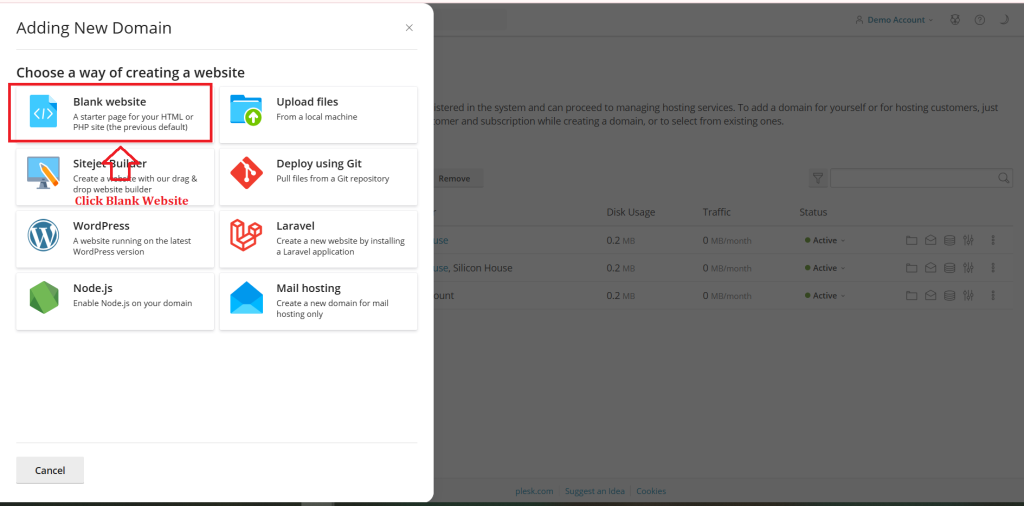The height and width of the screenshot is (506, 1024).
Task: Sort by the Disk Usage column header
Action: [x=630, y=212]
